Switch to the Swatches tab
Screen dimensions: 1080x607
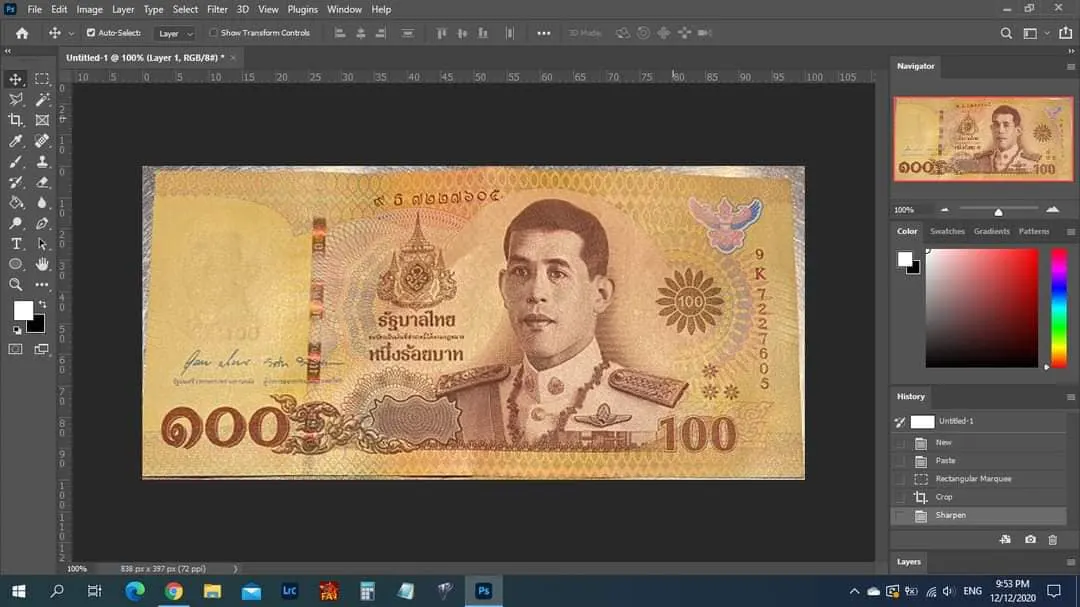(947, 231)
